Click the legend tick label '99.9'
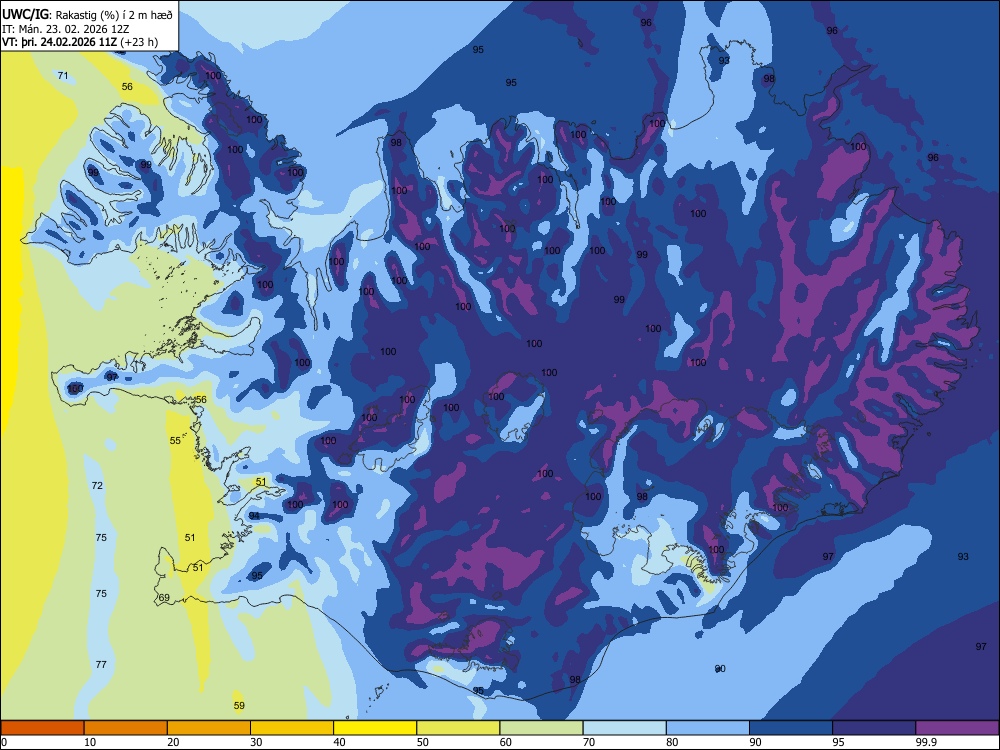This screenshot has height=750, width=1000. (926, 742)
